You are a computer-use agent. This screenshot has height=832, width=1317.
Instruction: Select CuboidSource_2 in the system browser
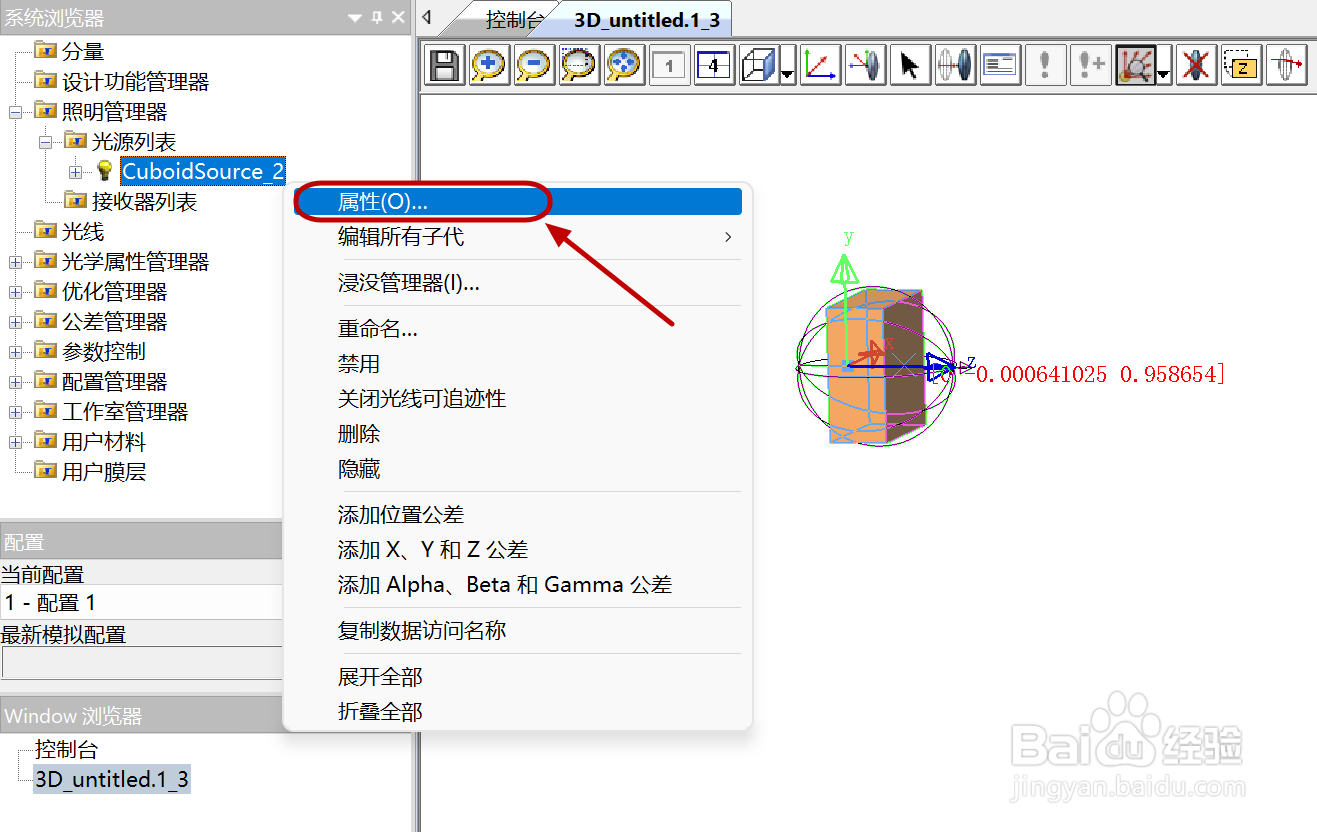click(202, 170)
